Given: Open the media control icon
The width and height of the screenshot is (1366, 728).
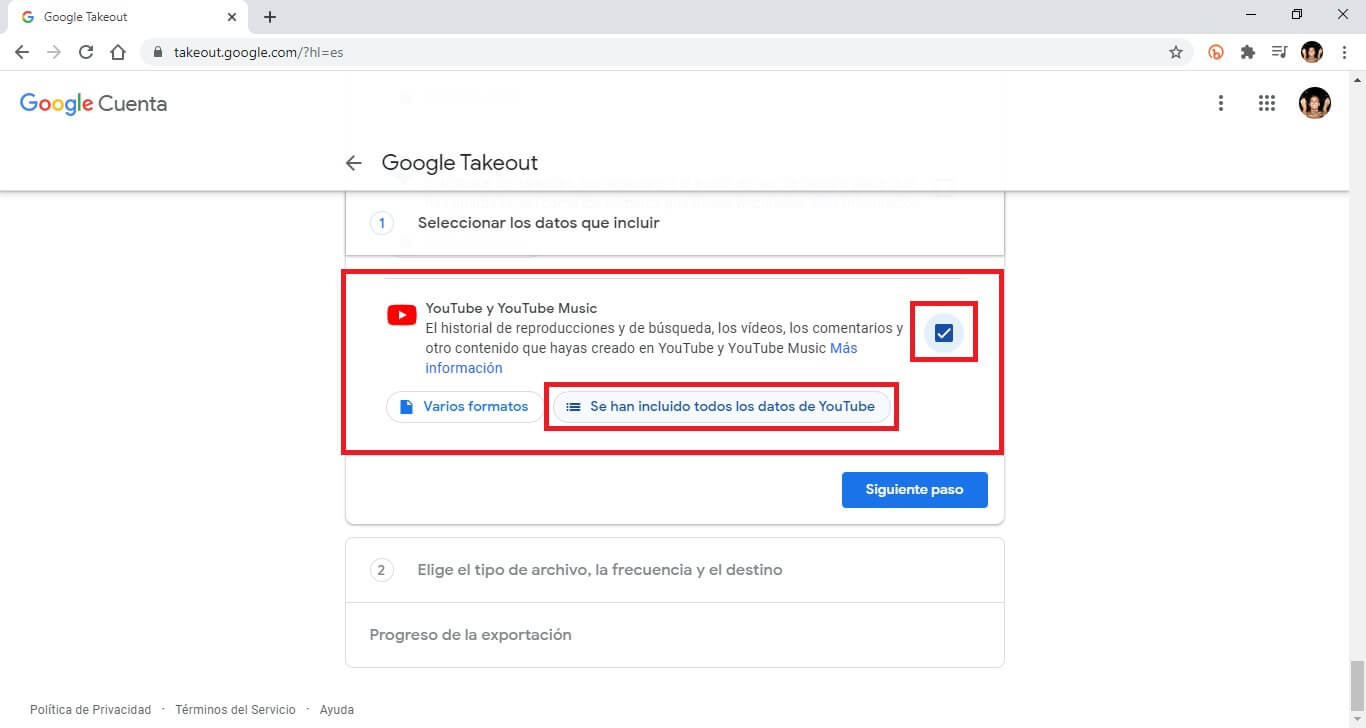Looking at the screenshot, I should (1279, 52).
